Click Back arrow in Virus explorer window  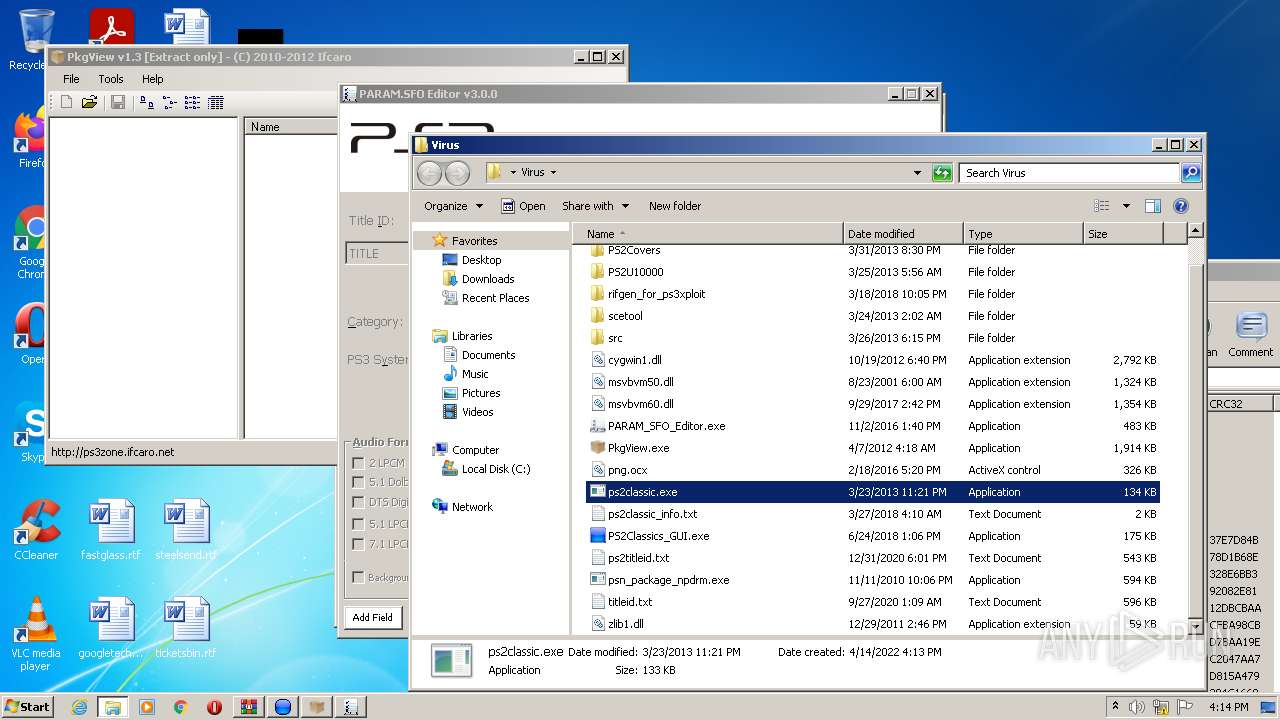430,173
